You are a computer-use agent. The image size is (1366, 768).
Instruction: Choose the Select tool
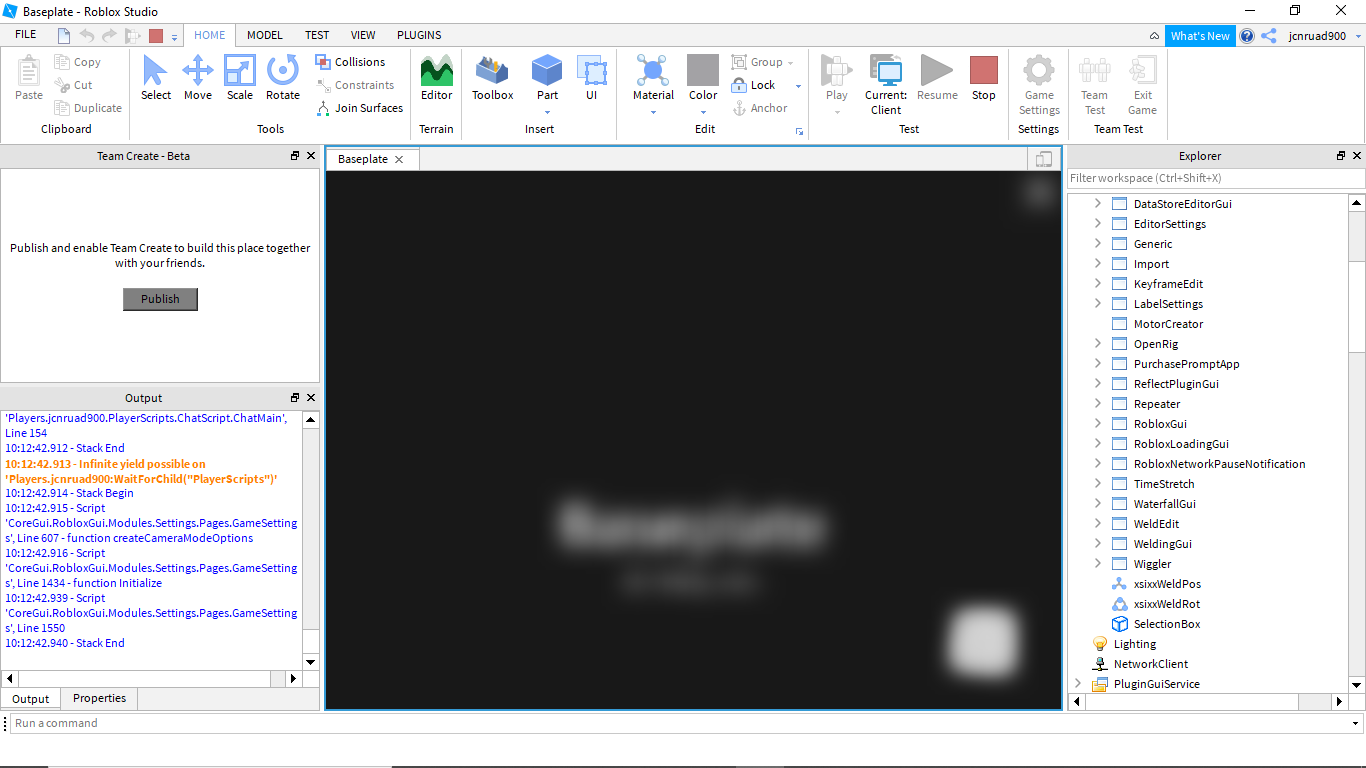[156, 77]
